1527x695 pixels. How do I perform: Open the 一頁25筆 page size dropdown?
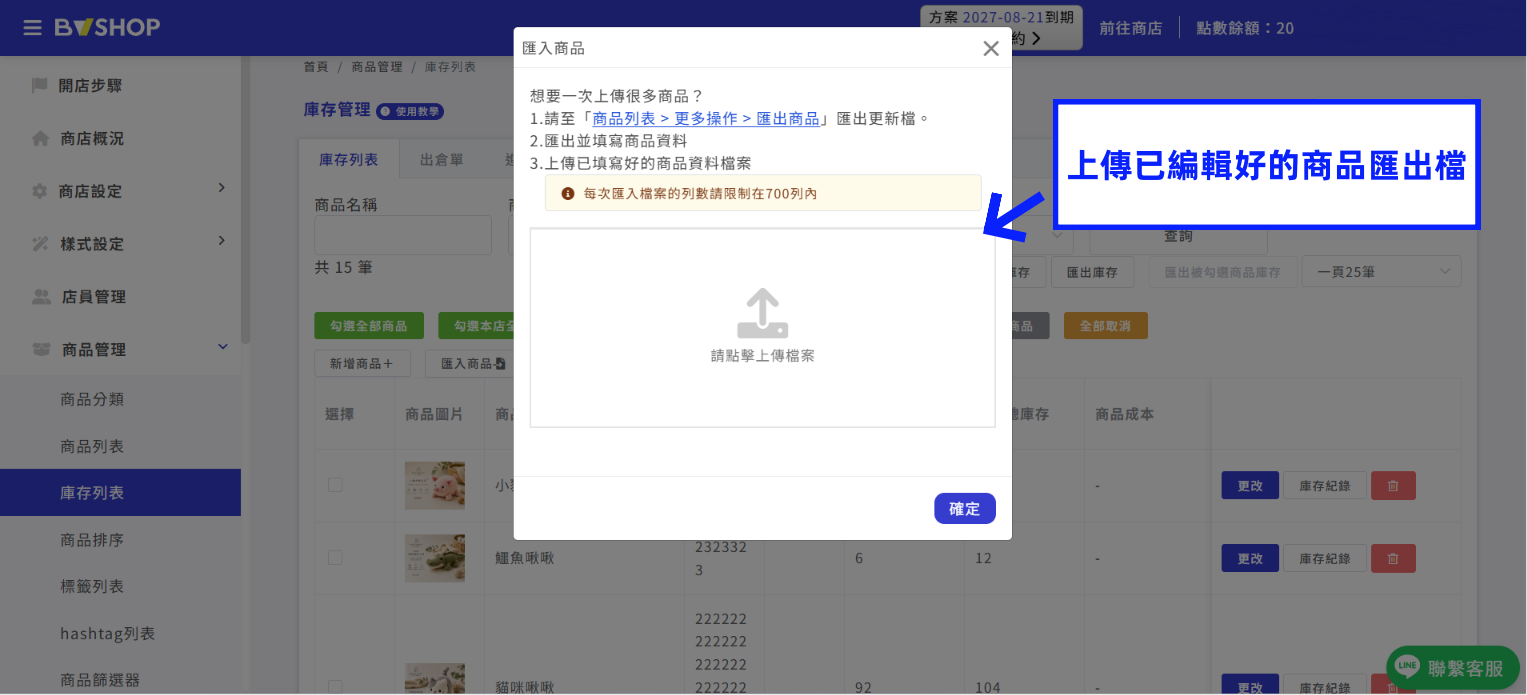1381,272
